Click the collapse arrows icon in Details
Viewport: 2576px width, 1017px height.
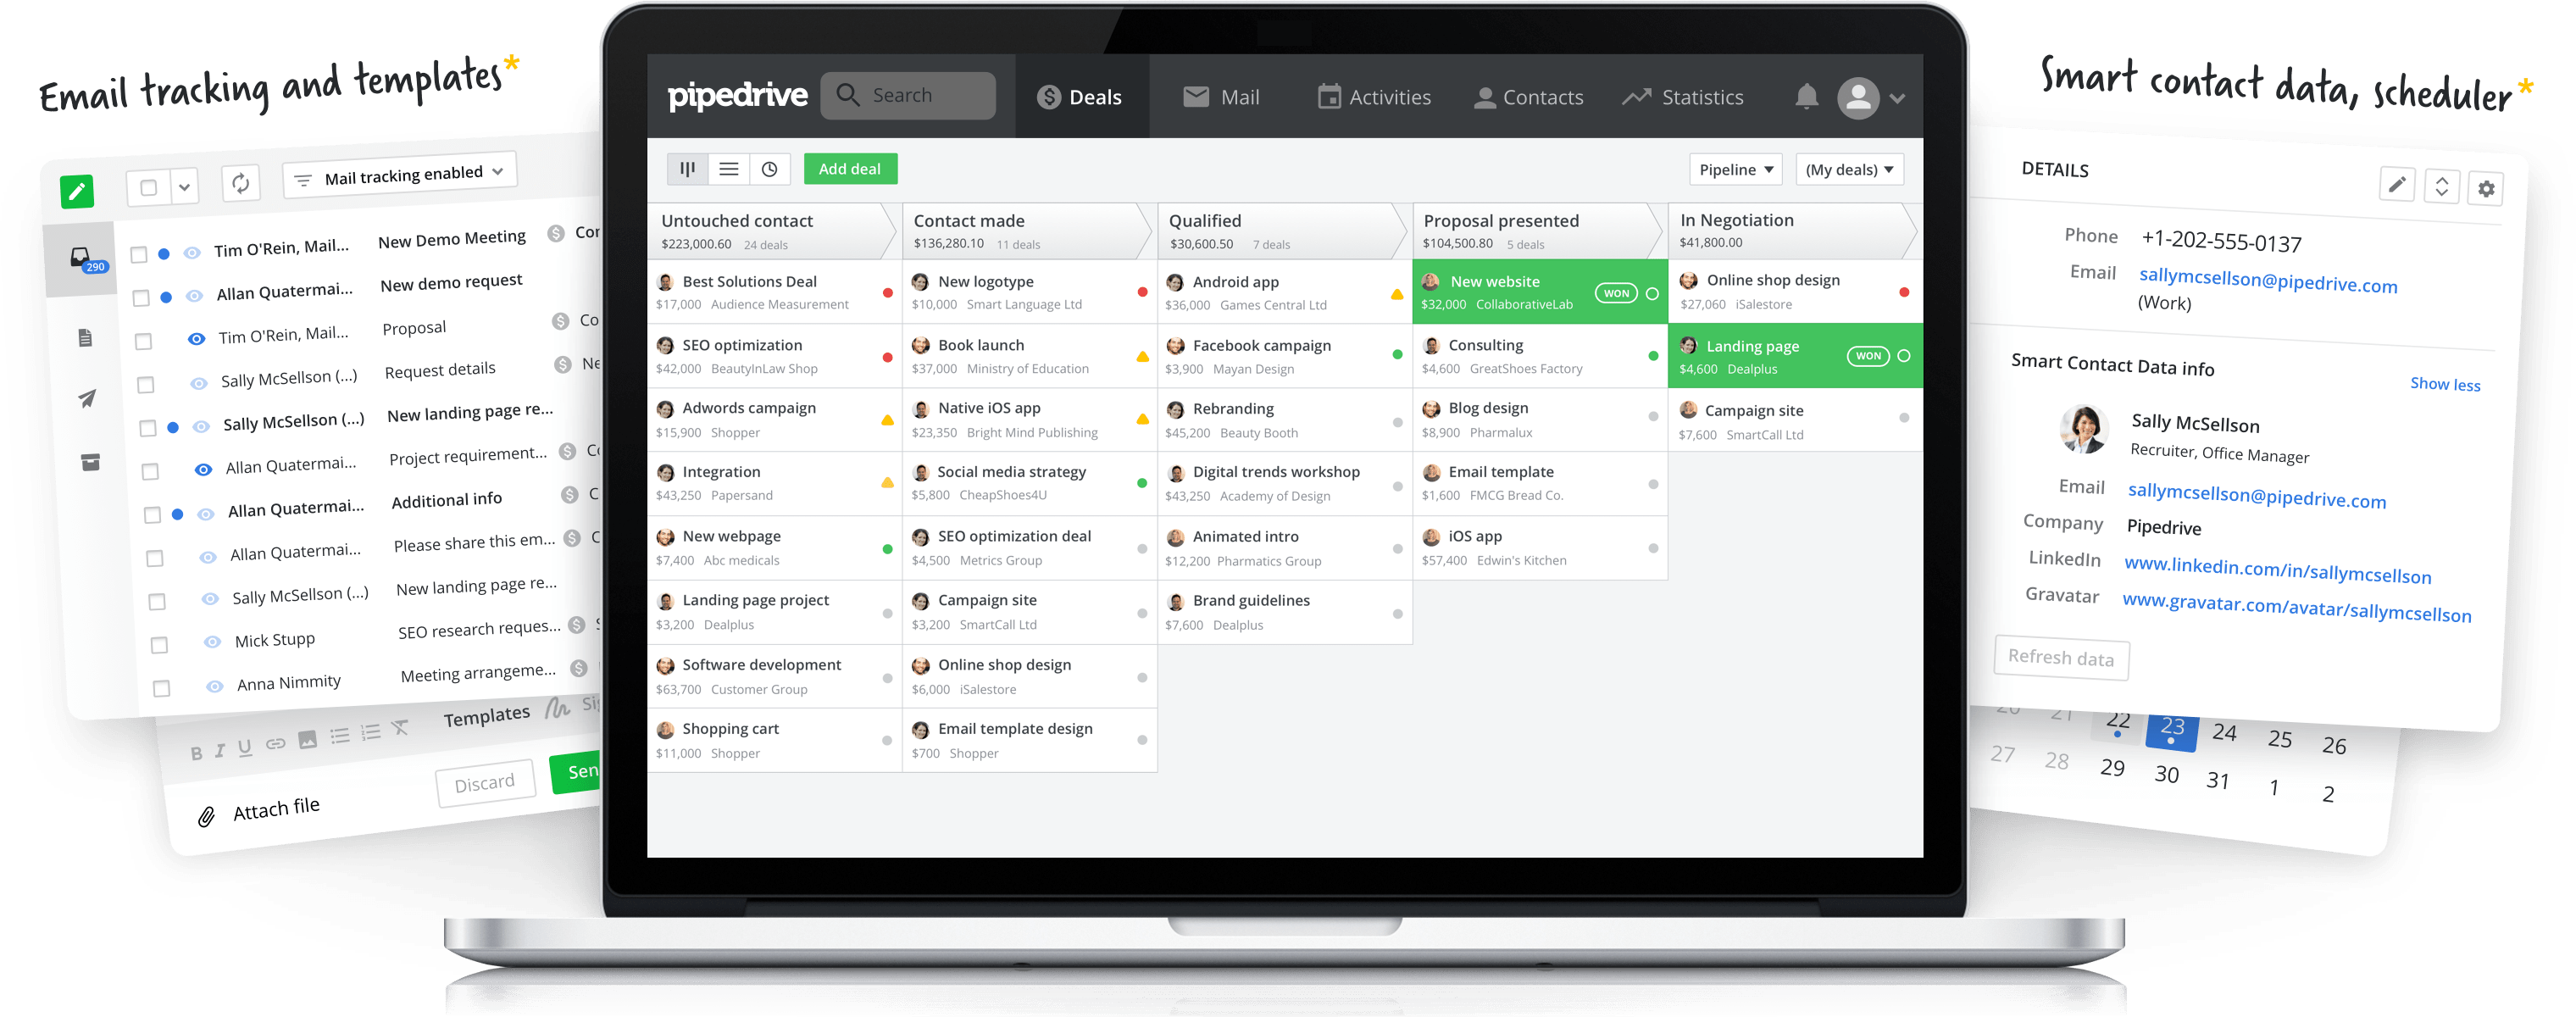(2441, 186)
